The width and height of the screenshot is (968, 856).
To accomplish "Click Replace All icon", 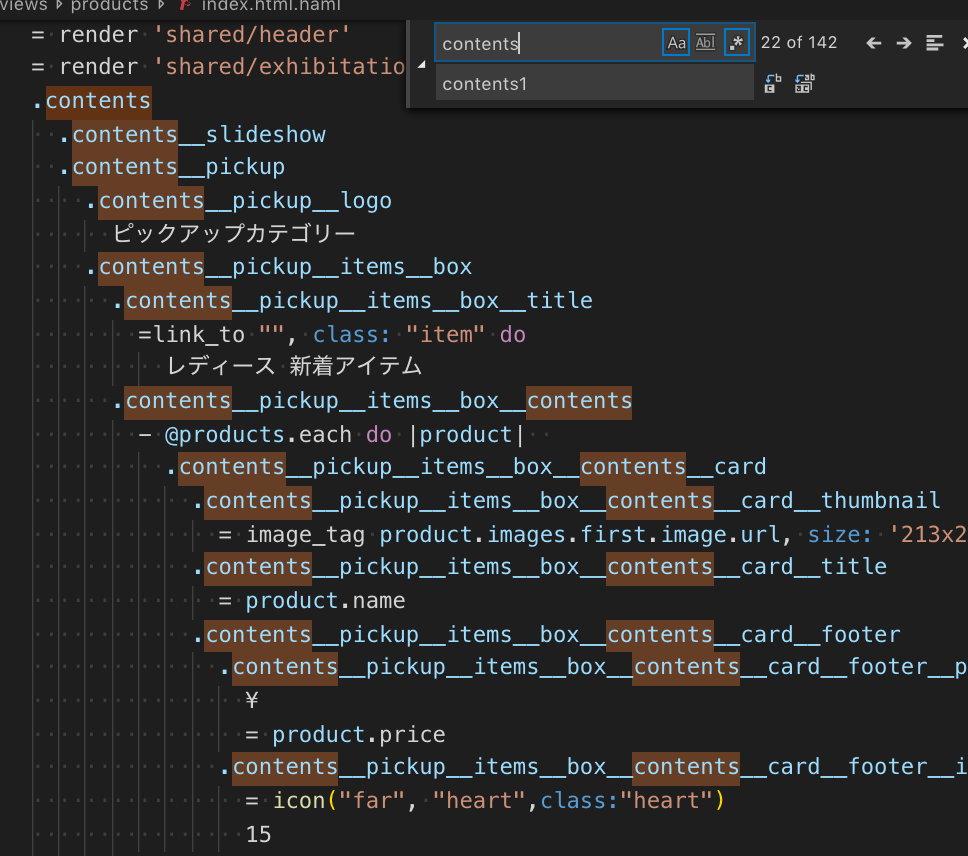I will (804, 83).
